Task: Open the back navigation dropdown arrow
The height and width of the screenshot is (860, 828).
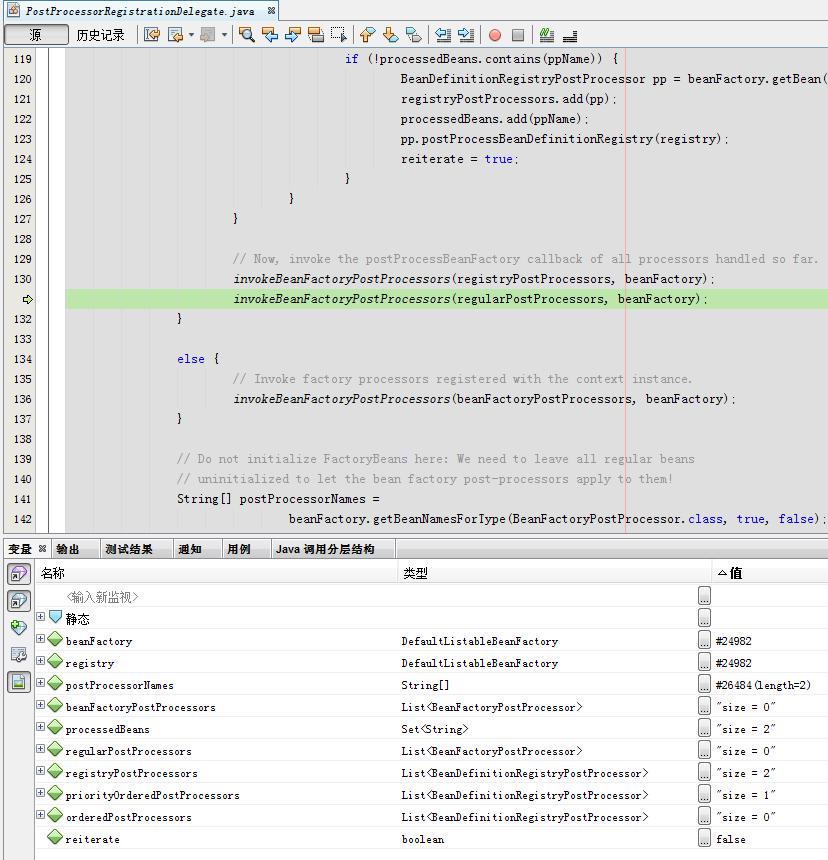Action: coord(191,35)
